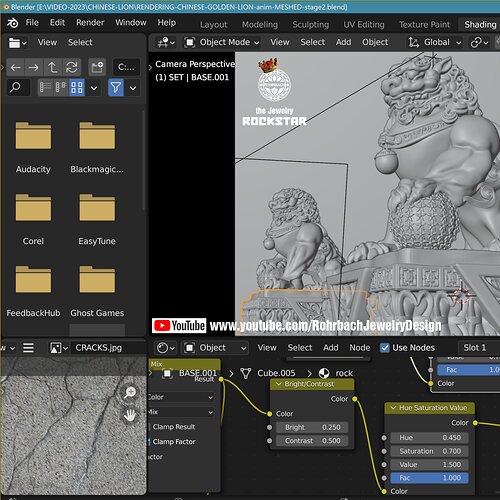Click the file browser search icon
The image size is (500, 500).
tap(15, 88)
